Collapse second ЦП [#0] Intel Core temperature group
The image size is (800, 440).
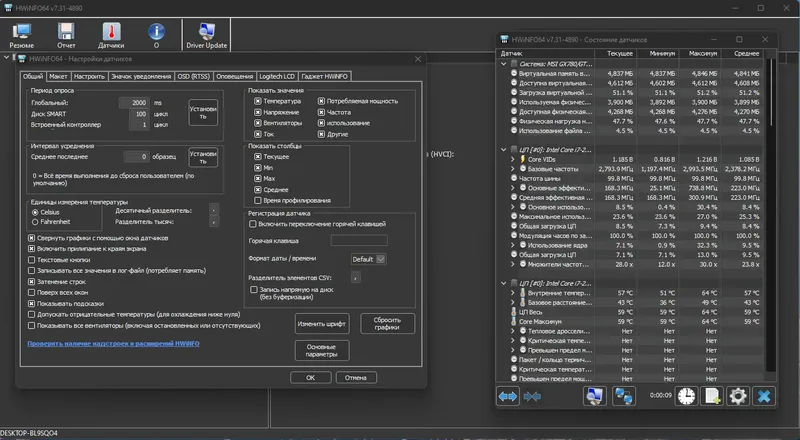[504, 283]
